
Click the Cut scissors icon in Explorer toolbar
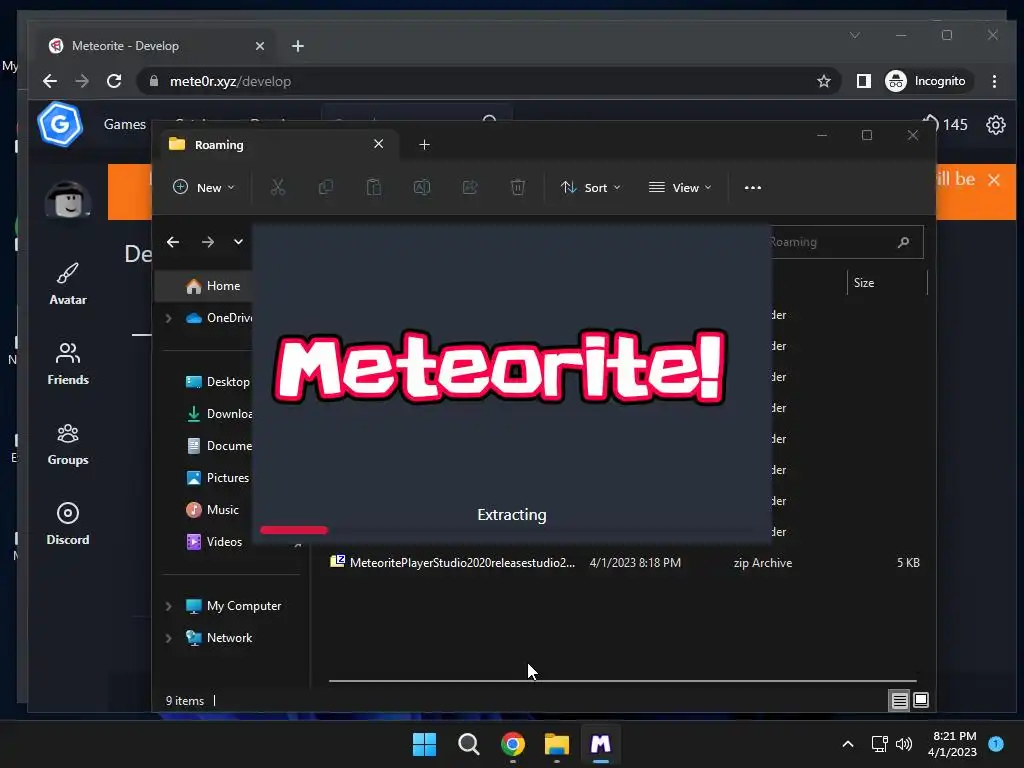click(278, 187)
